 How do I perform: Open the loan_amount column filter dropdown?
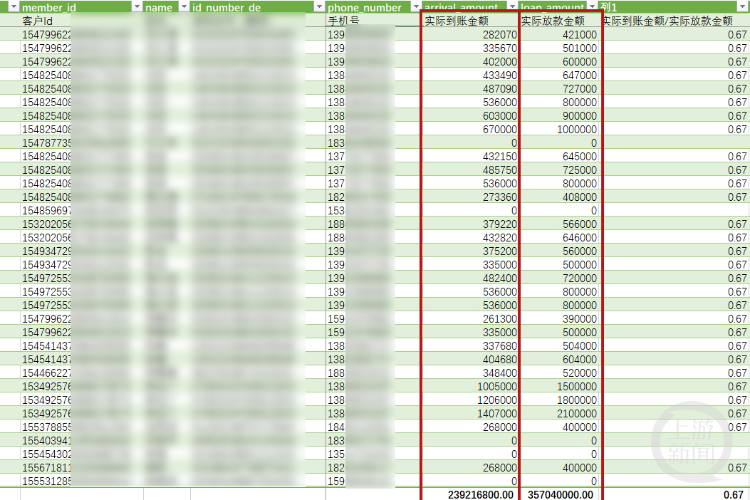tap(593, 7)
